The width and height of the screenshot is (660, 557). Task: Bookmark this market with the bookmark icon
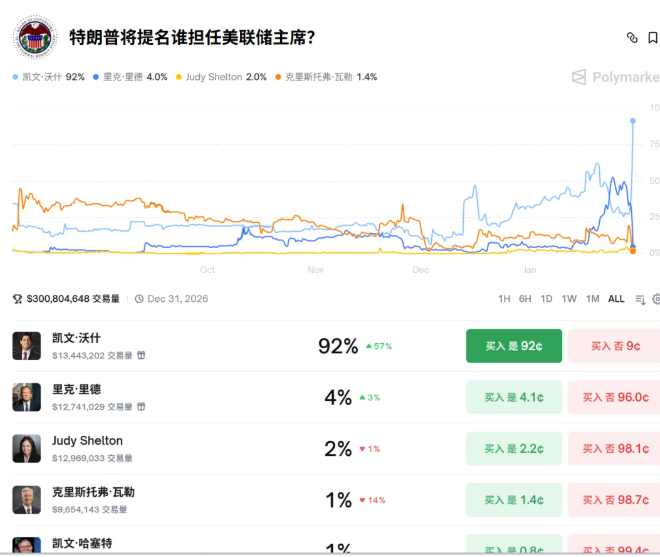(x=652, y=38)
